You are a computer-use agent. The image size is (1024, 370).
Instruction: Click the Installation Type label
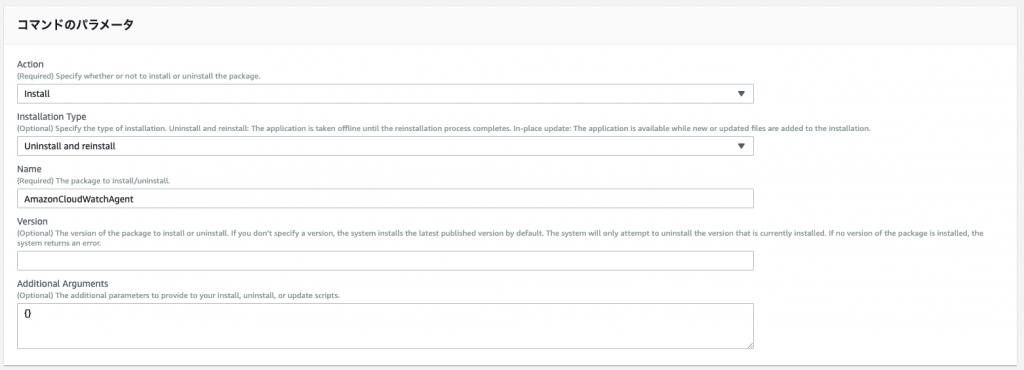[52, 117]
